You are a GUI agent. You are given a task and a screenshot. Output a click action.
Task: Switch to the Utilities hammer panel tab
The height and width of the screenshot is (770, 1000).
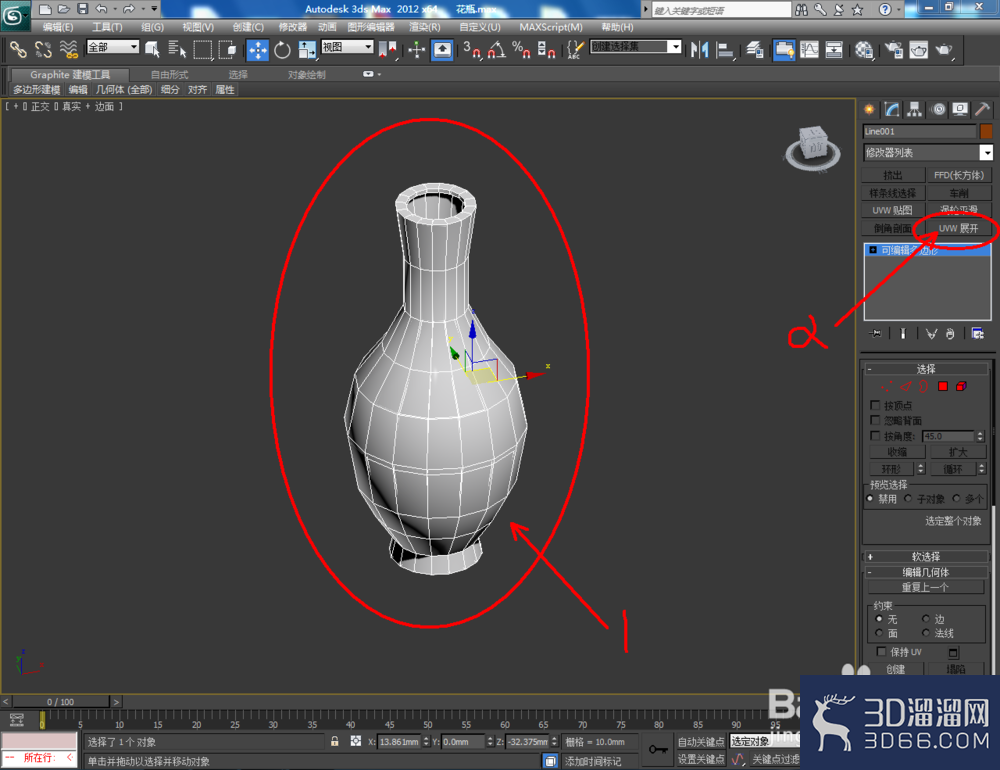click(983, 109)
